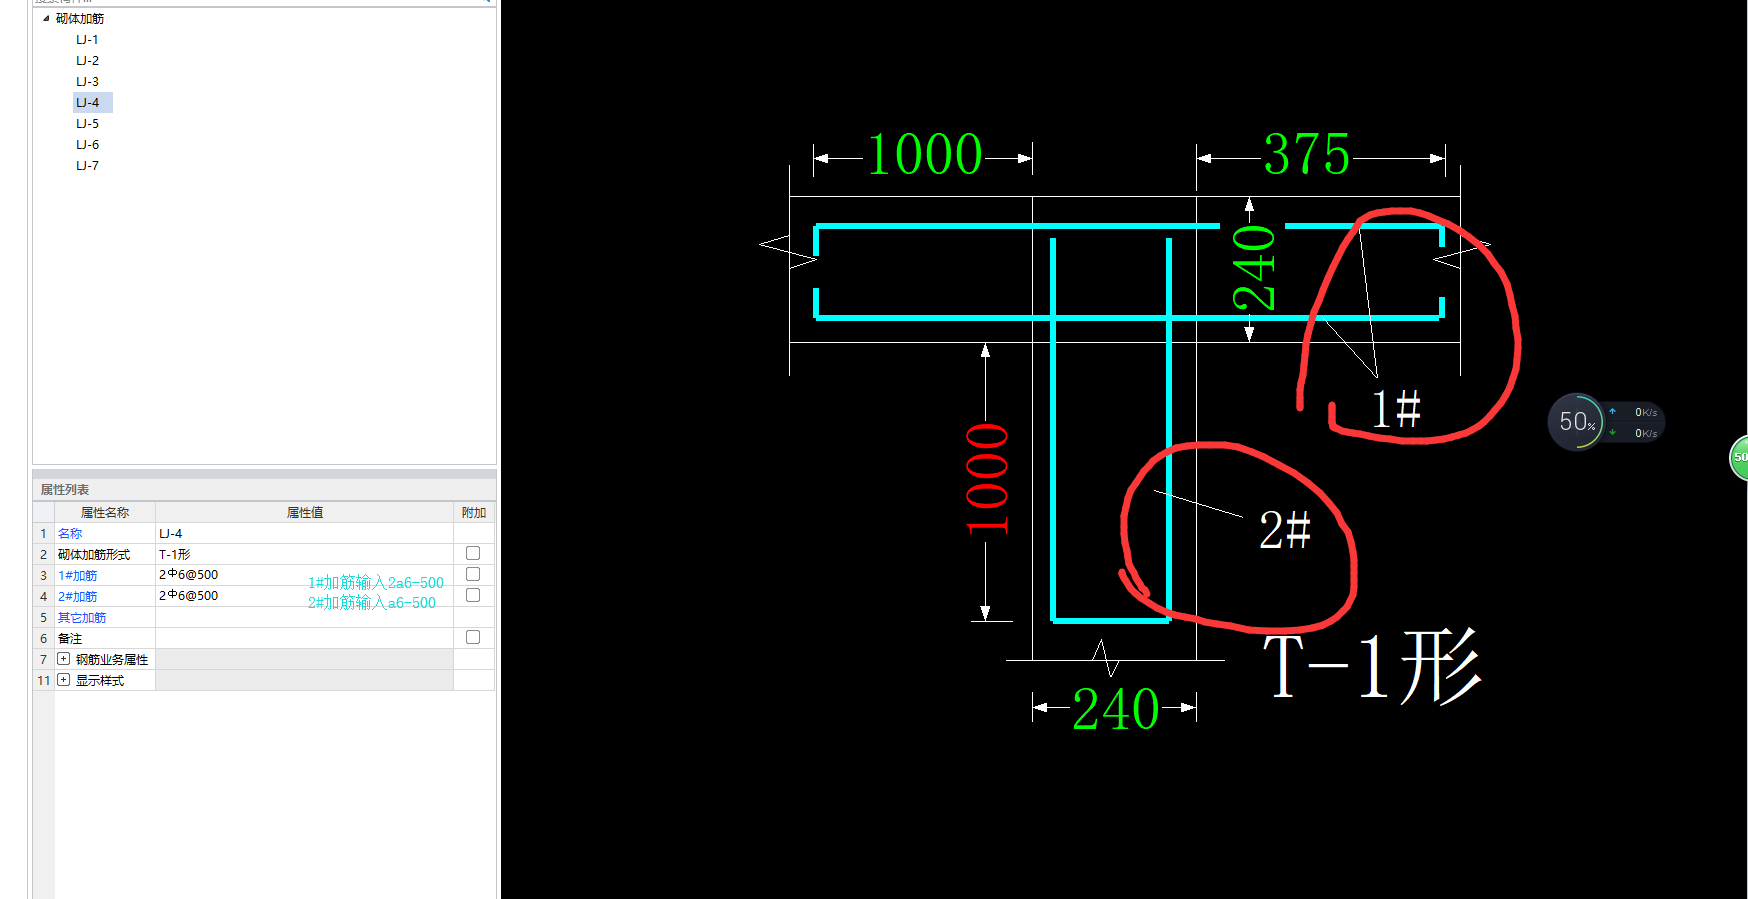Screen dimensions: 1748x899
Task: Check the 附加 box for 砌体加筋形式
Action: click(473, 553)
